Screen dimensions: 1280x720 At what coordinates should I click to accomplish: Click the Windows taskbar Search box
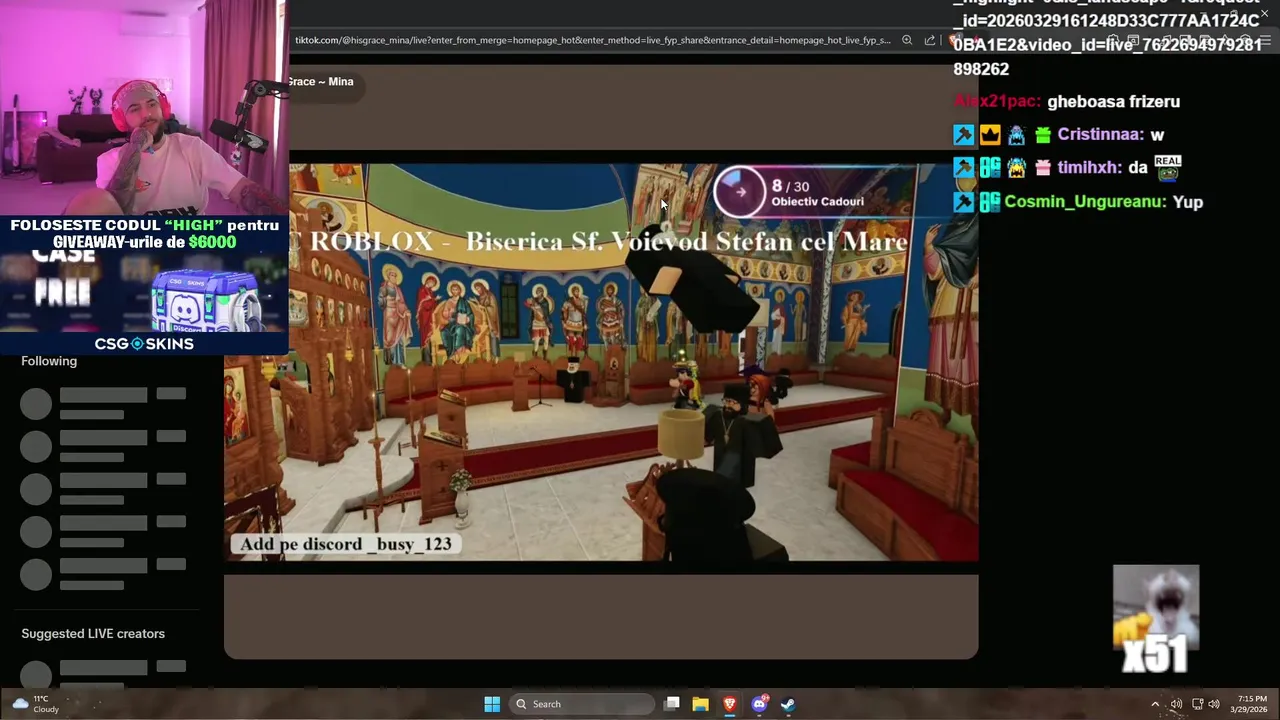pyautogui.click(x=580, y=704)
